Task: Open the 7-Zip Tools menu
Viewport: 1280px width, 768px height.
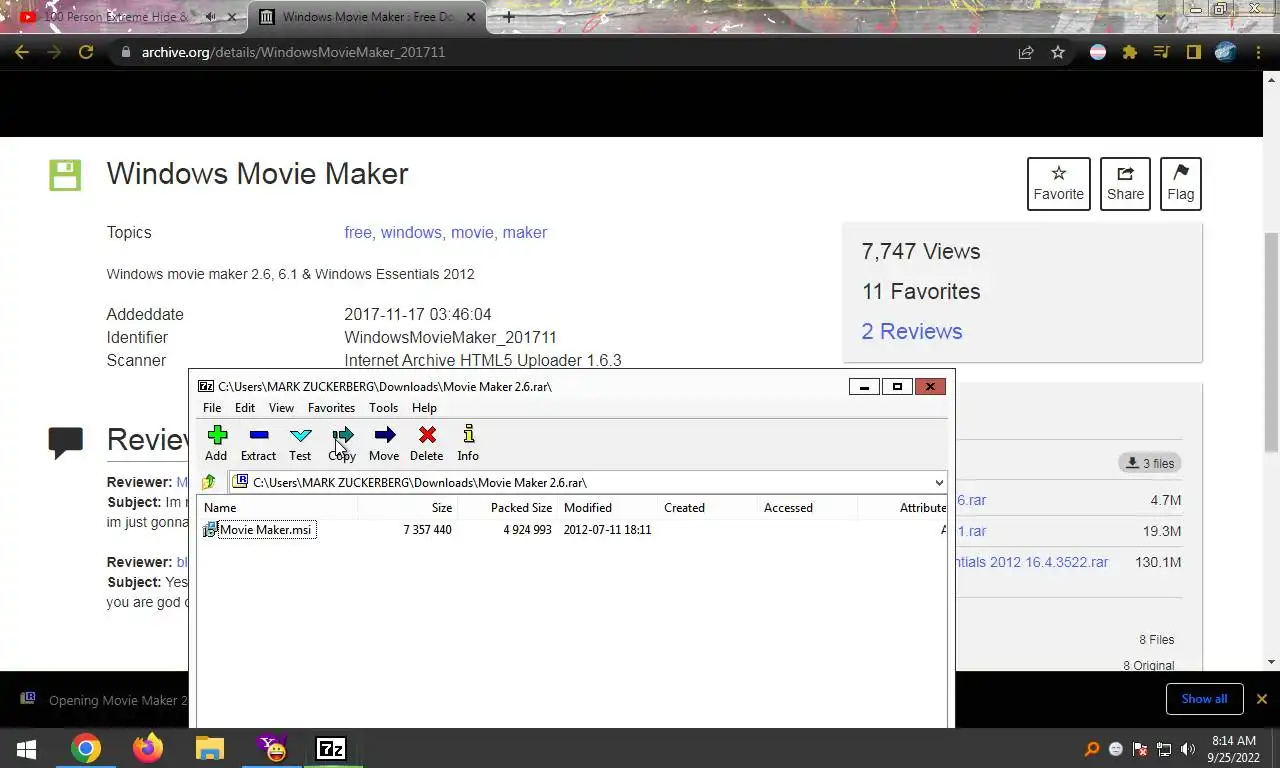Action: click(383, 408)
